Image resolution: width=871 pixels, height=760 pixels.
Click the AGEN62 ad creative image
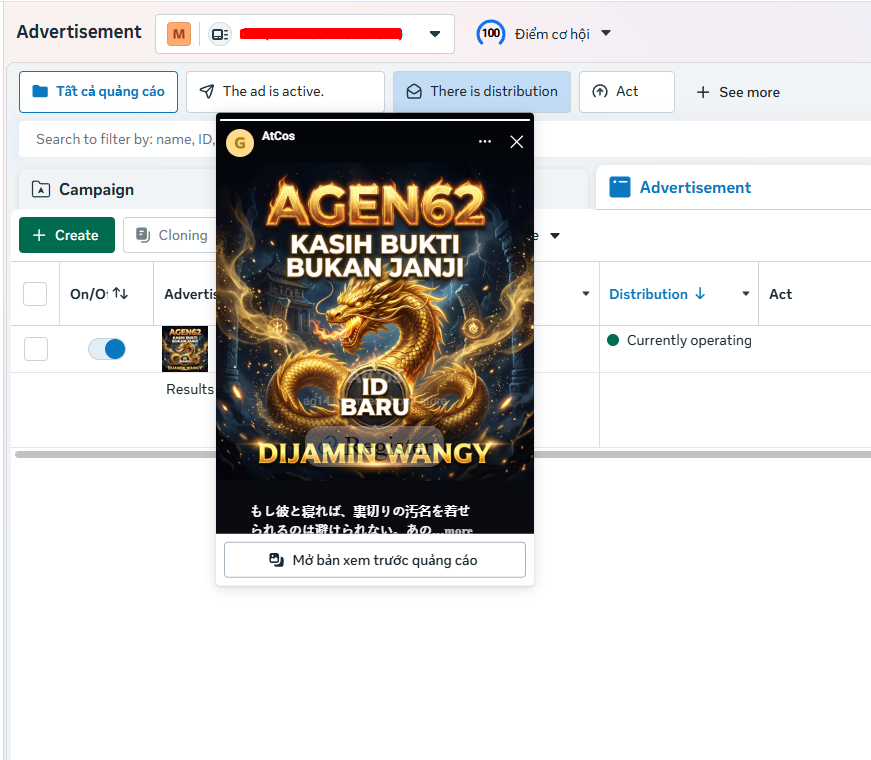[375, 322]
